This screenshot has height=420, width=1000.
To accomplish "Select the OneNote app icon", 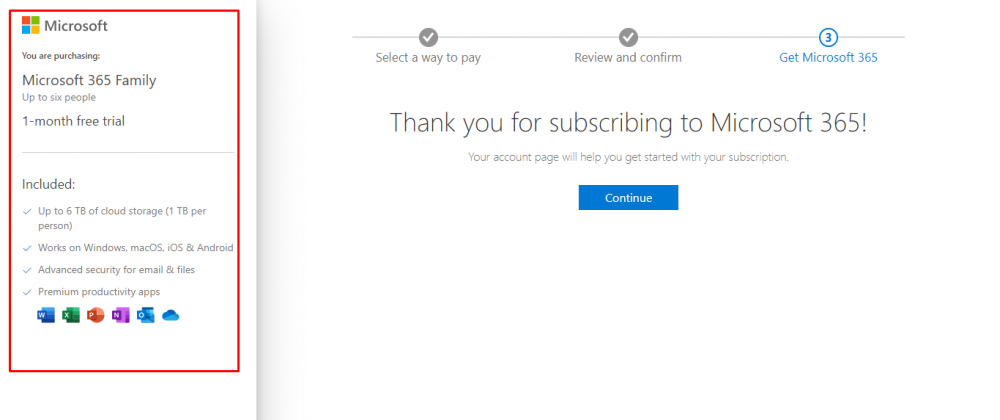I will (x=120, y=316).
